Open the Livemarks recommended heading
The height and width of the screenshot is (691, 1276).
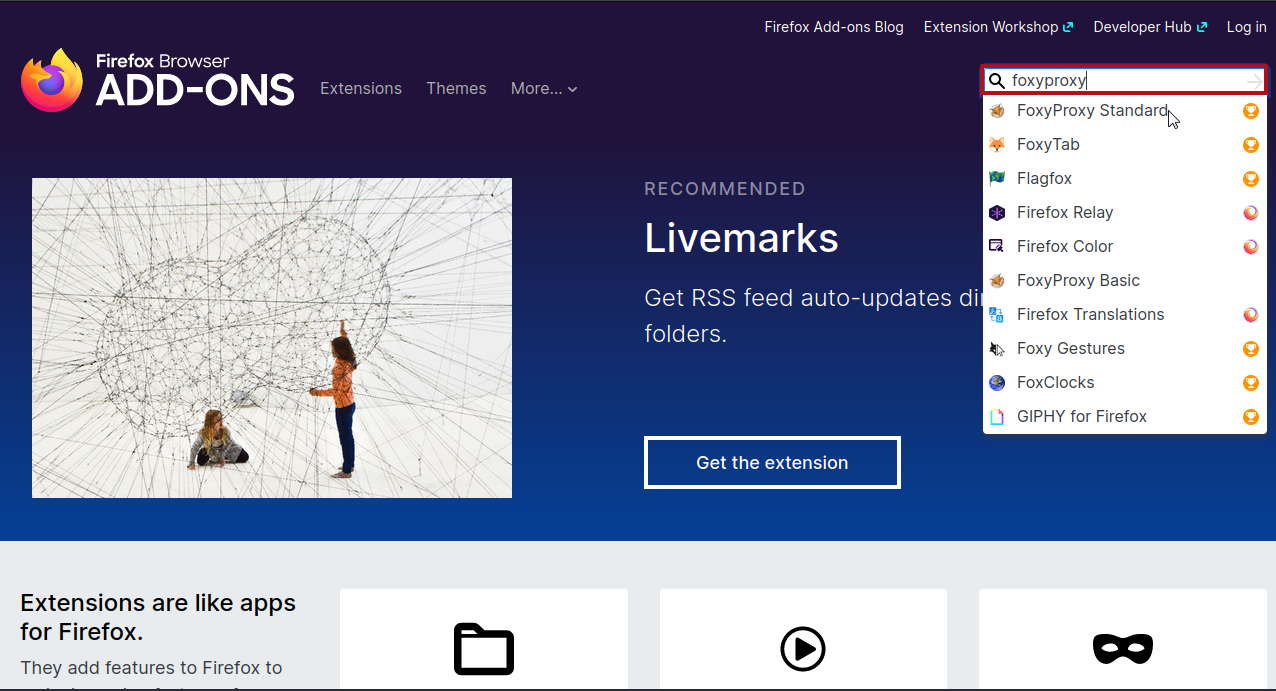(x=741, y=238)
